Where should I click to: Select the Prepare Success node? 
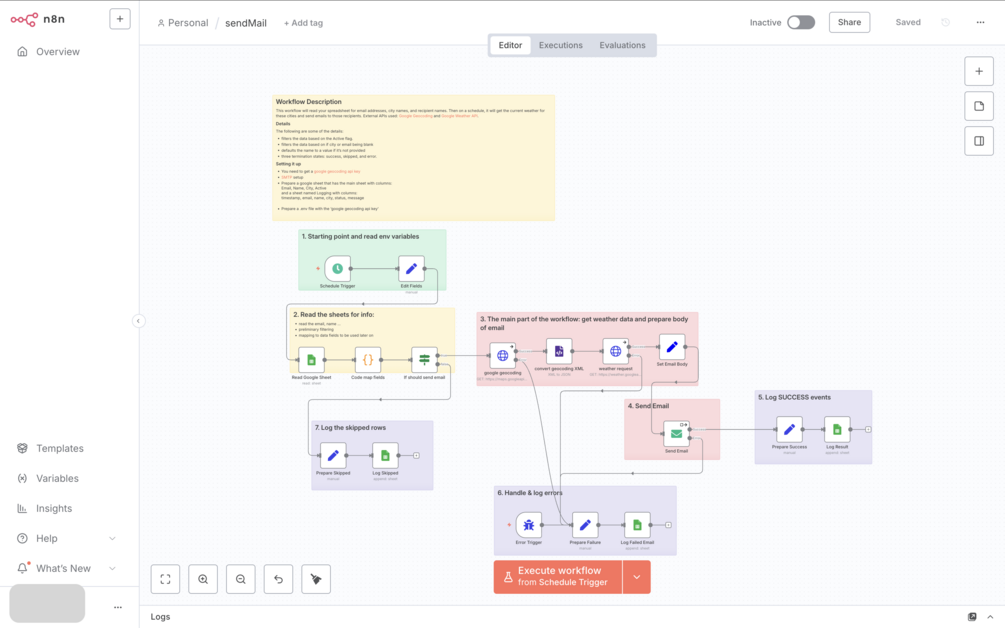click(x=789, y=429)
